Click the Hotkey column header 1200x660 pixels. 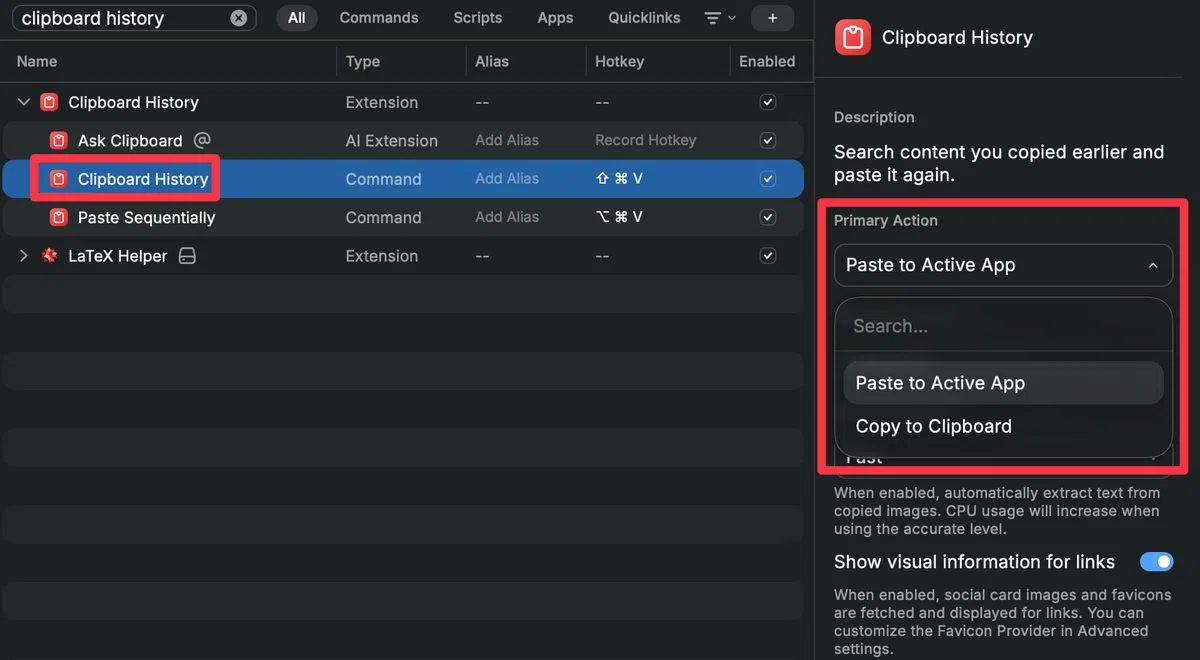click(619, 61)
